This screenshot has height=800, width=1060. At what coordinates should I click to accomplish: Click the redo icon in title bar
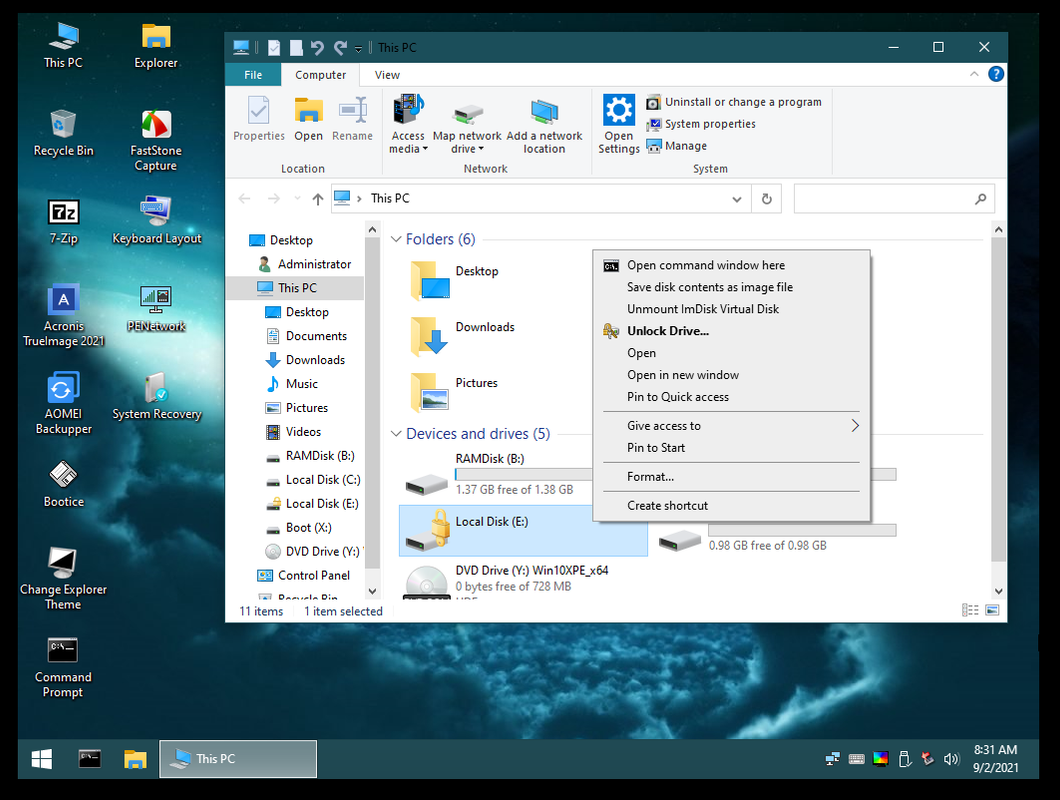coord(340,47)
